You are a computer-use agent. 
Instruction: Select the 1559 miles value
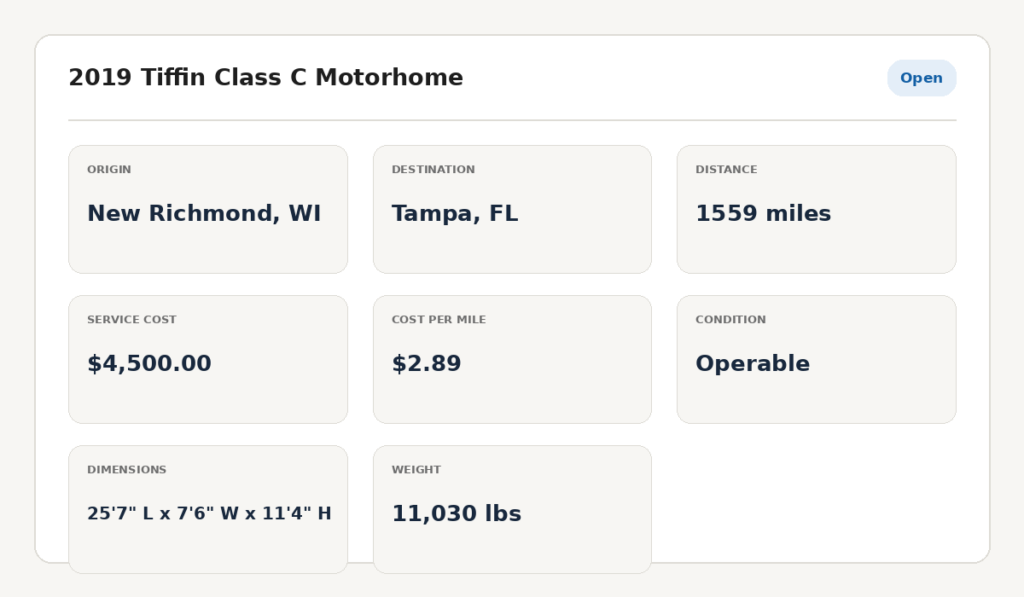click(x=763, y=214)
